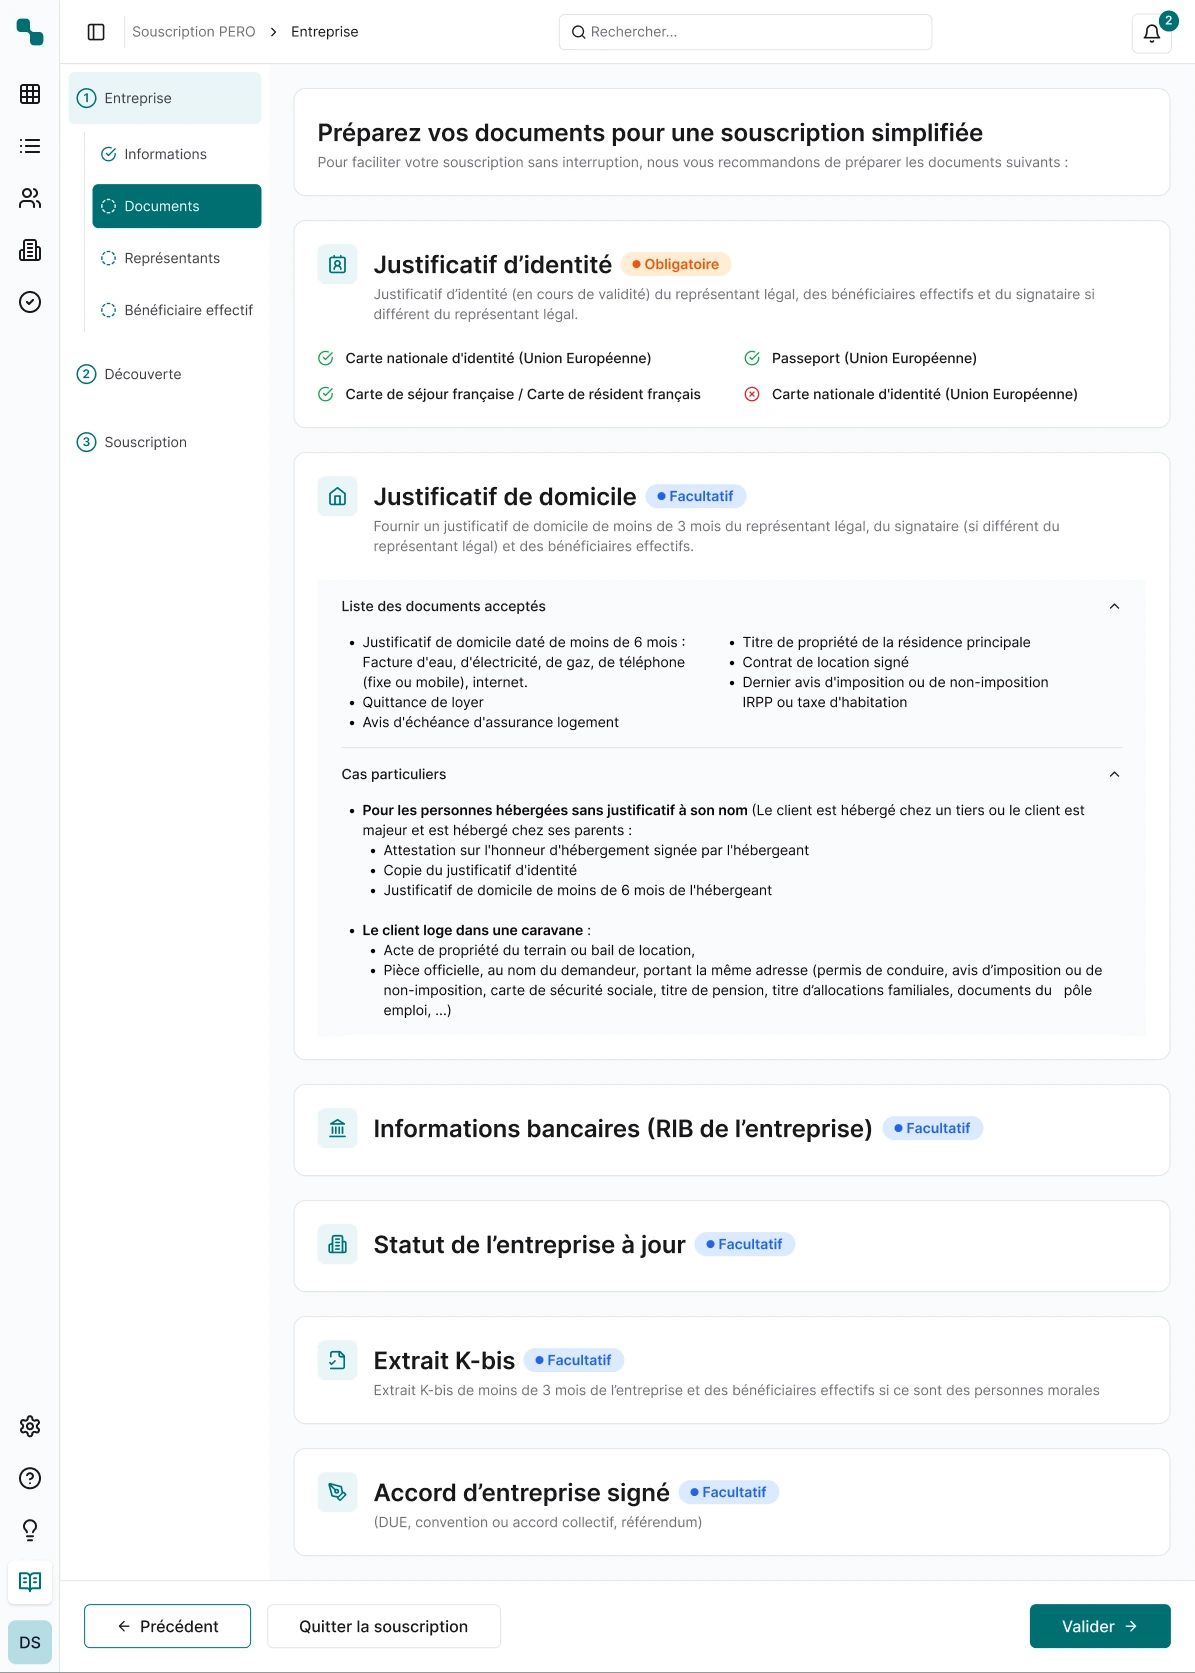This screenshot has width=1195, height=1673.
Task: Click Facultatif badge beside Justificatif de domicile
Action: point(696,496)
